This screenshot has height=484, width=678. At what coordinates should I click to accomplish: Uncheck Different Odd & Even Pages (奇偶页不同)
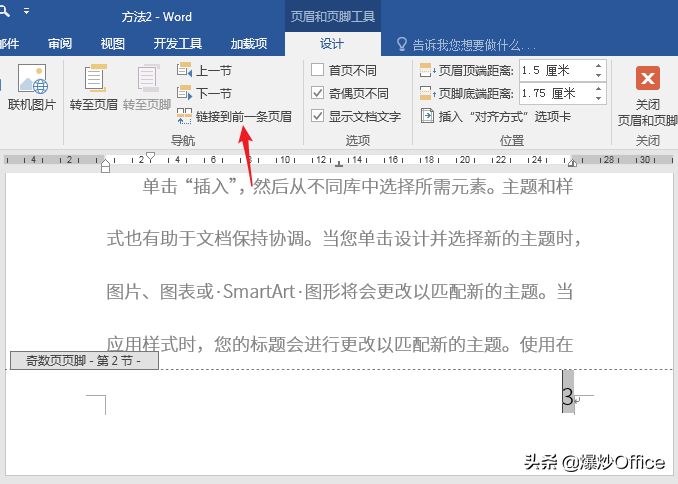[x=318, y=93]
